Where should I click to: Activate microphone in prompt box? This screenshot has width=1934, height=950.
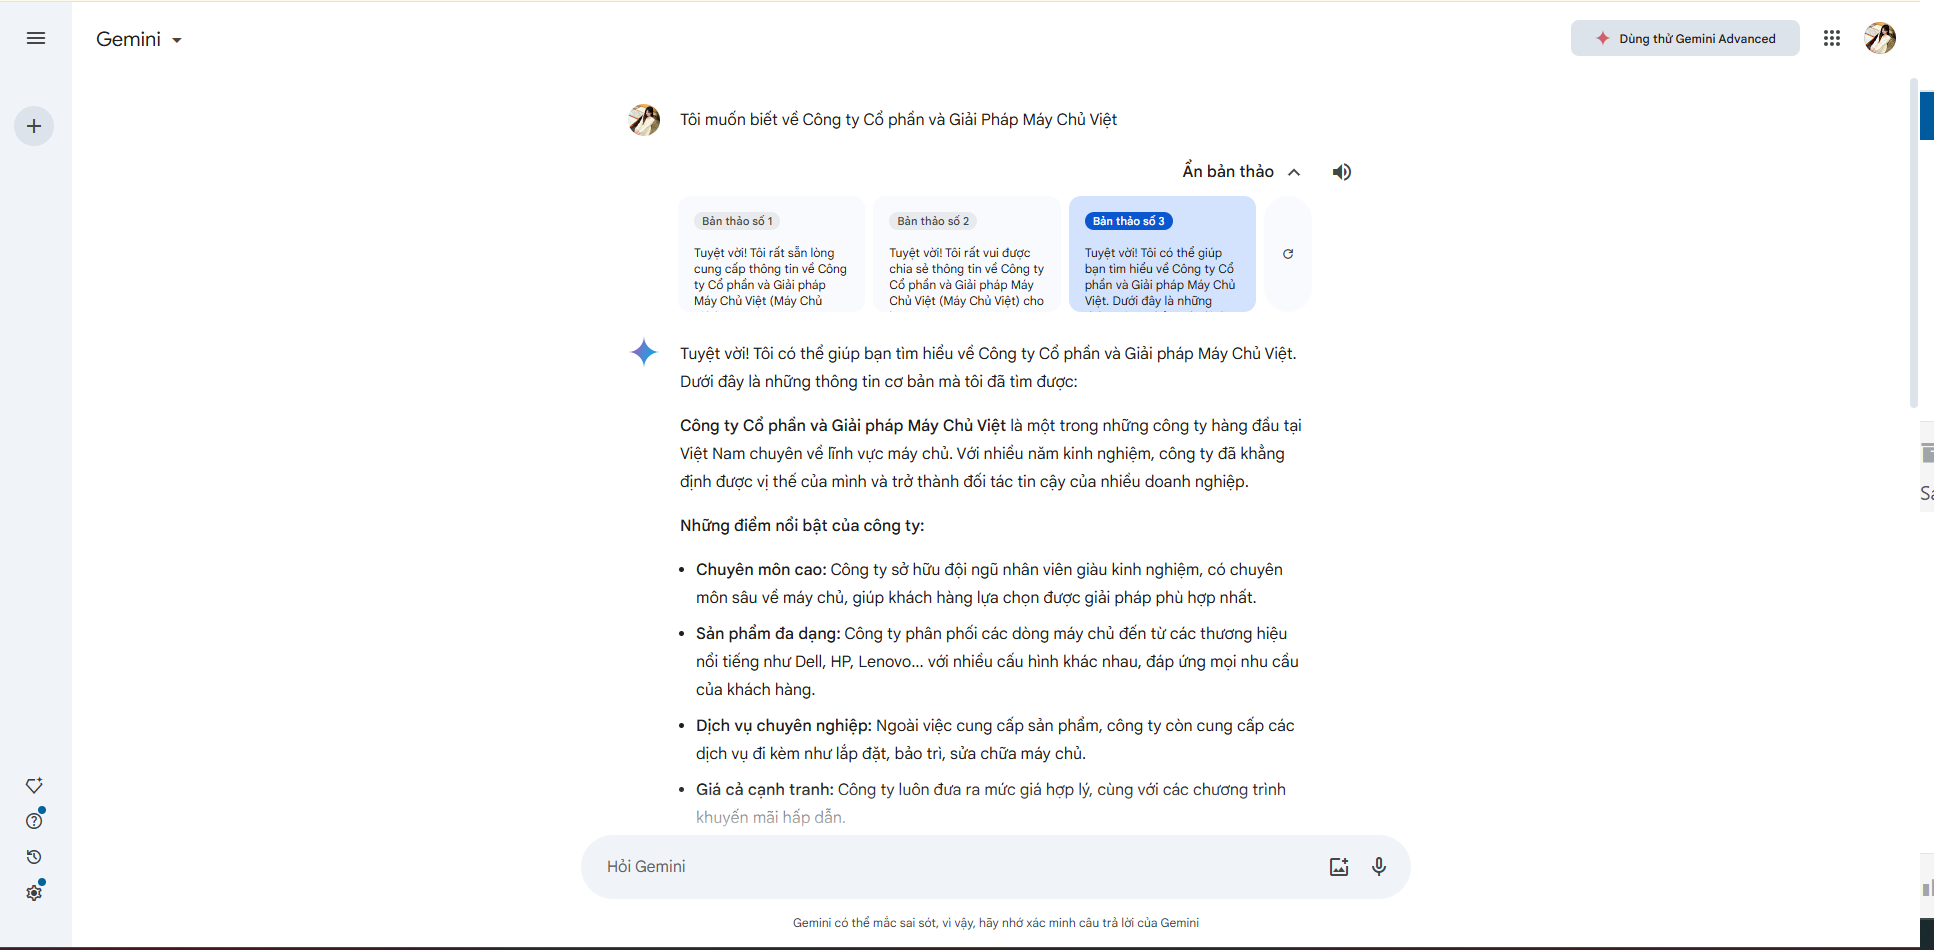coord(1379,867)
